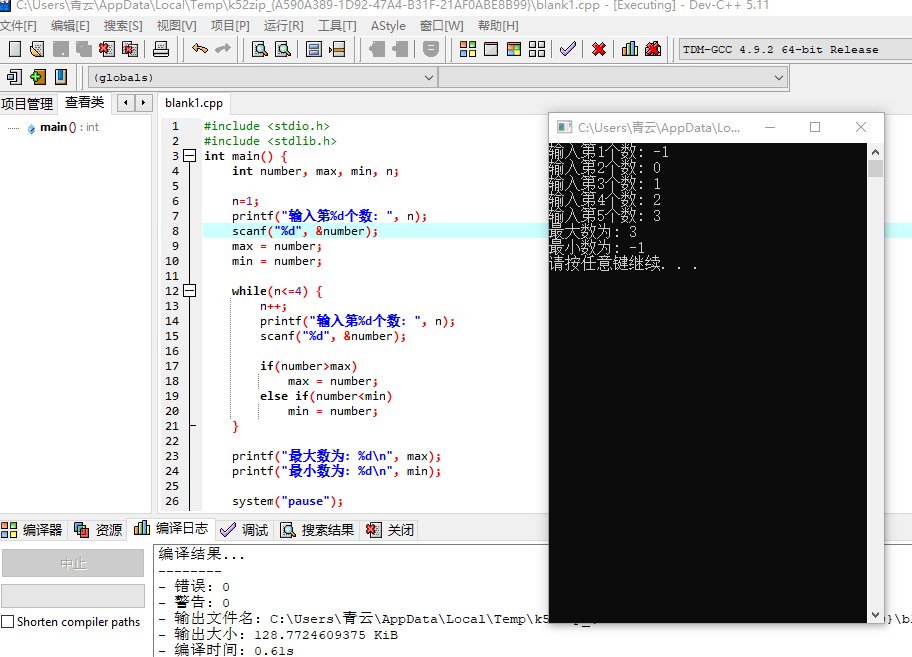Click the red X Stop Execution icon
Image resolution: width=912 pixels, height=657 pixels.
[599, 49]
